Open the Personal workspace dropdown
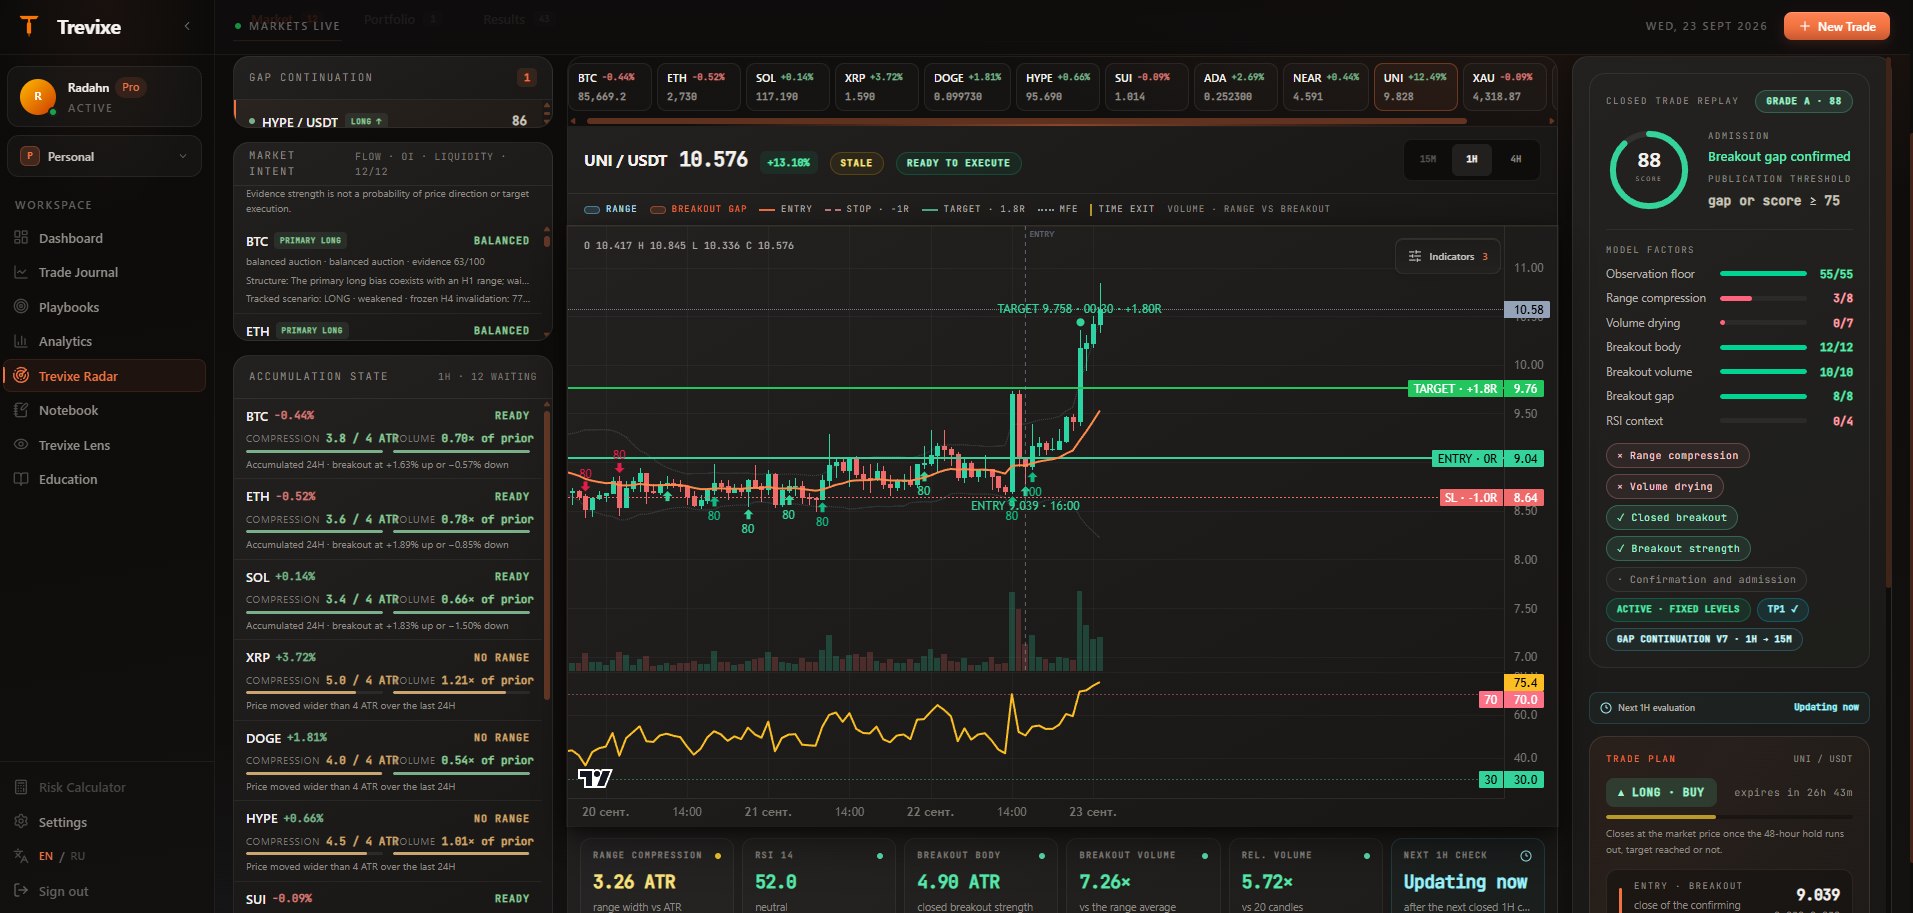Viewport: 1913px width, 913px height. (x=105, y=156)
